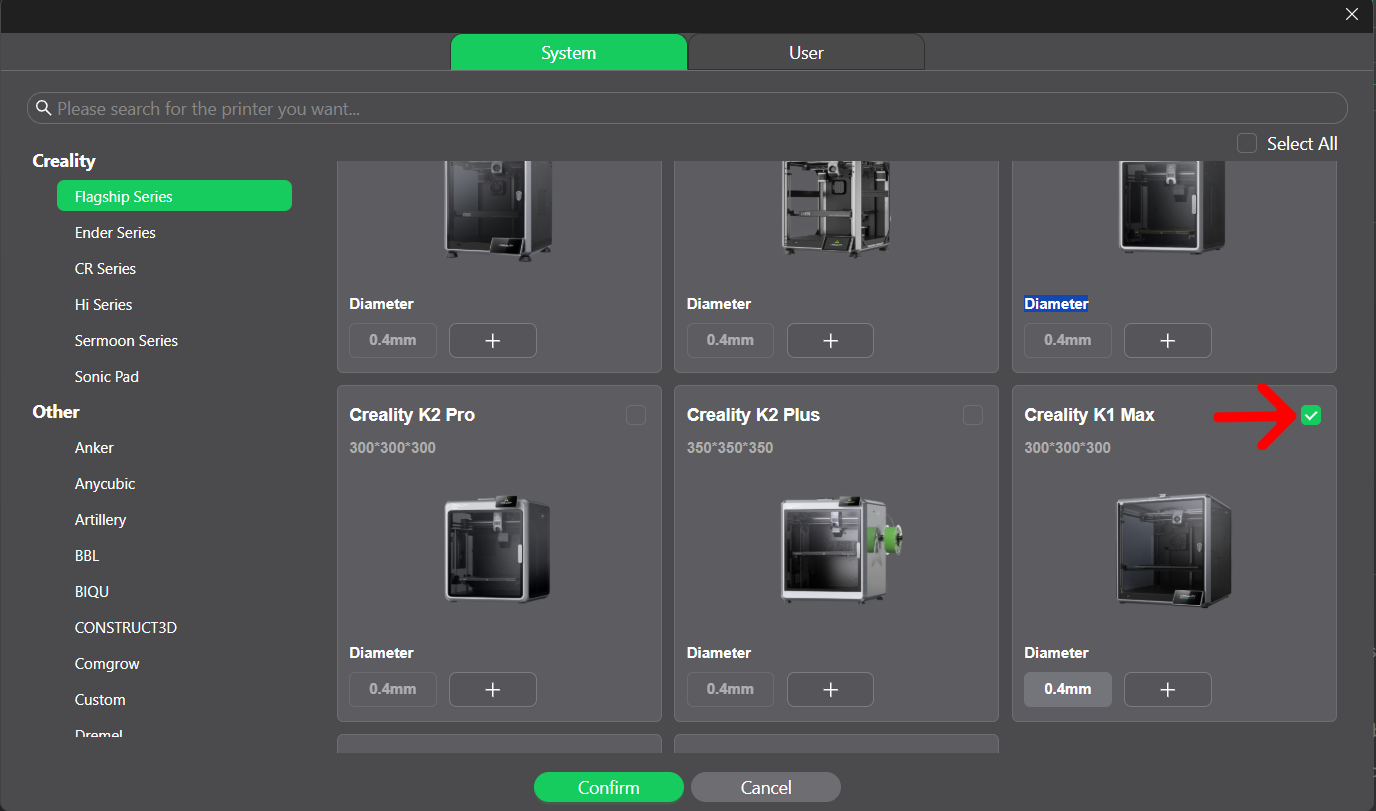Image resolution: width=1376 pixels, height=811 pixels.
Task: Check the Creality K2 Plus checkbox
Action: pyautogui.click(x=973, y=415)
